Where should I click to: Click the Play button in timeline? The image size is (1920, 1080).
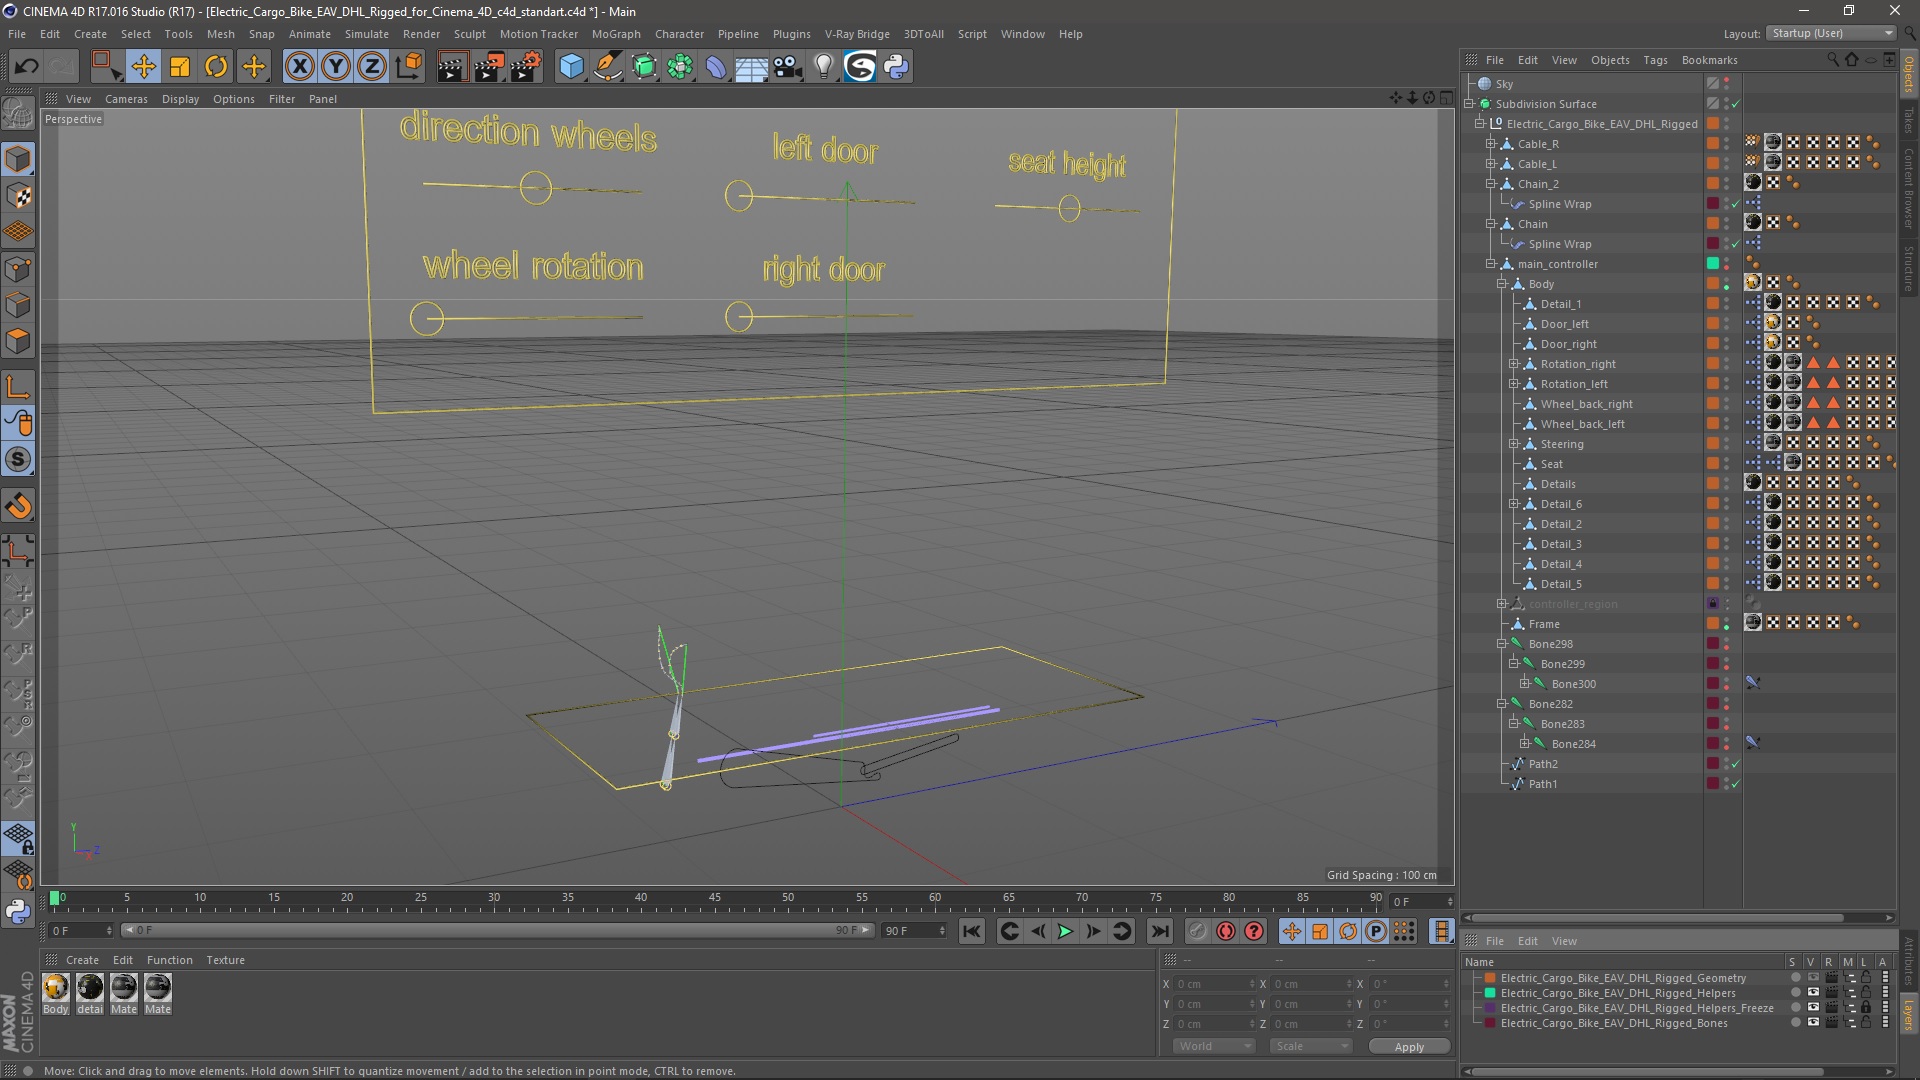pyautogui.click(x=1064, y=931)
